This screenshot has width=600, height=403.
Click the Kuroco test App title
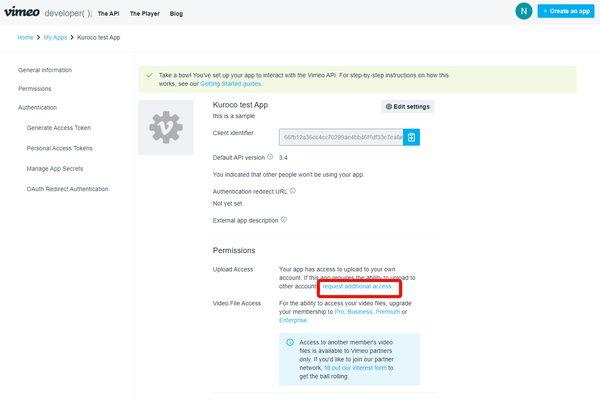click(x=240, y=105)
